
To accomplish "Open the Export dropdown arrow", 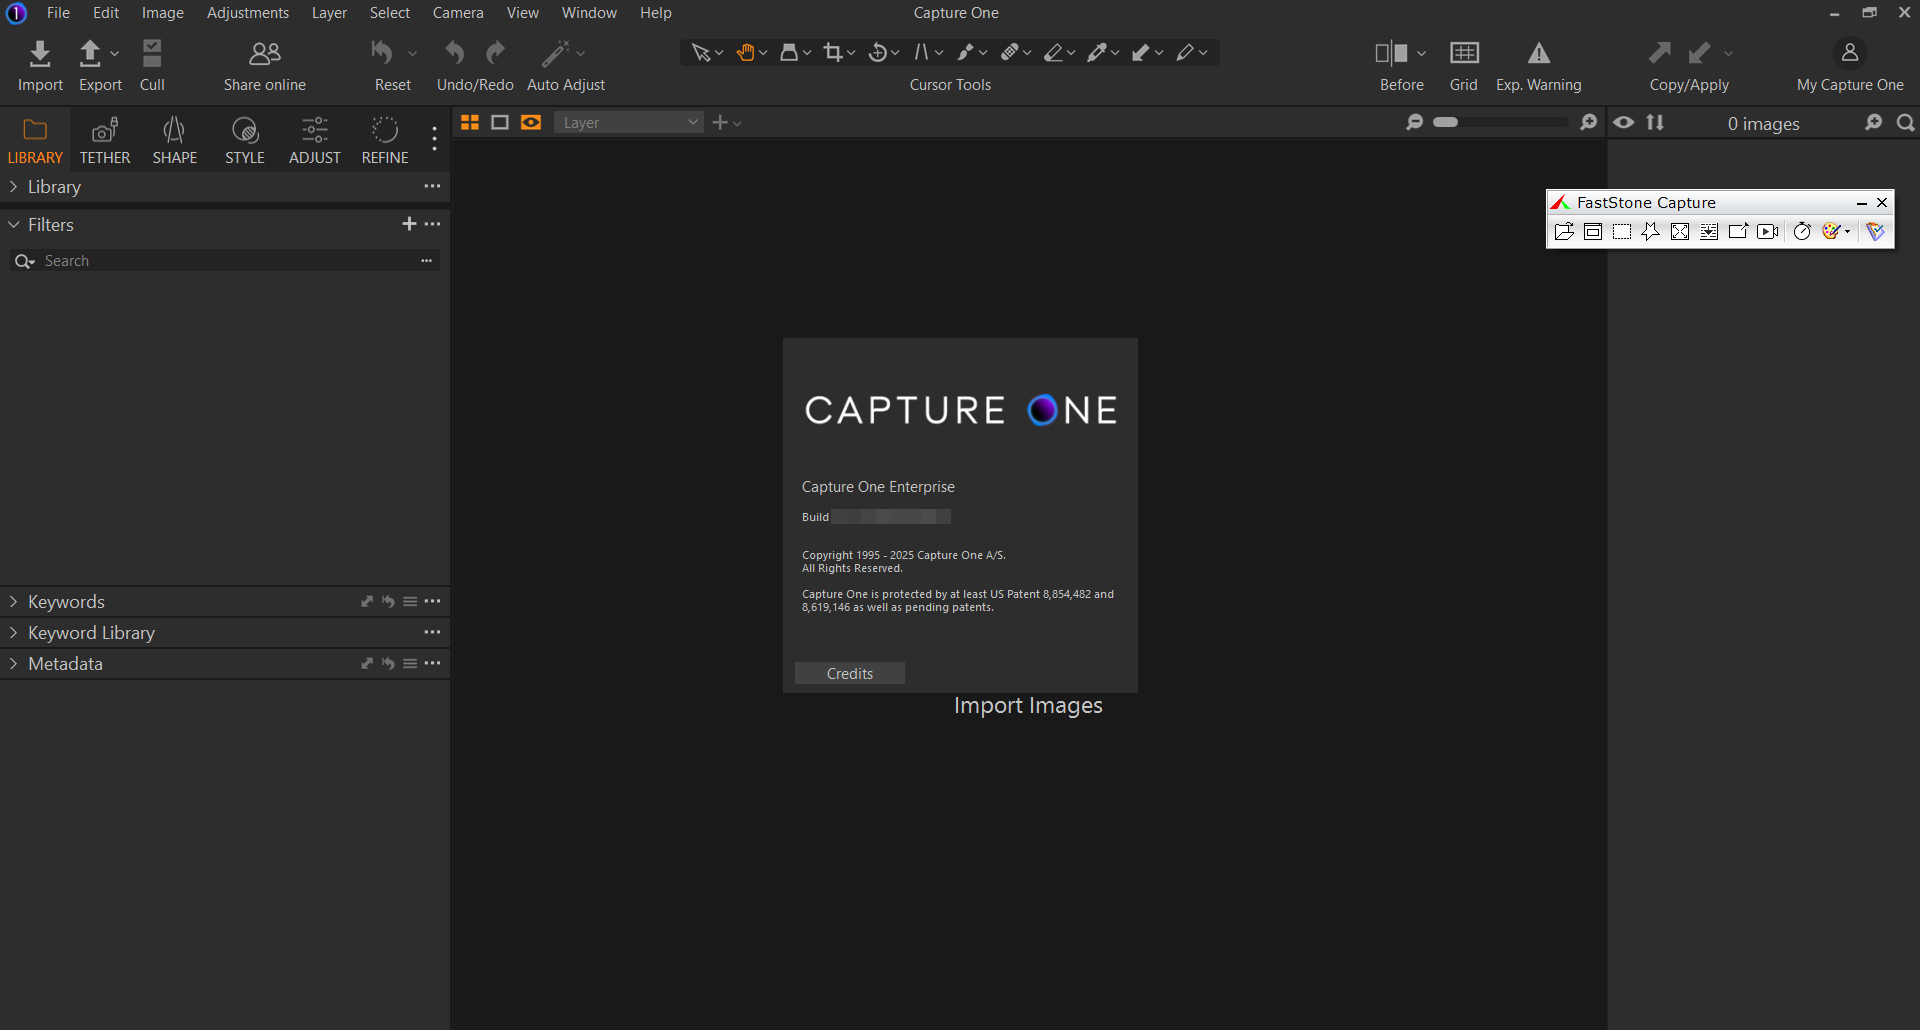I will pos(114,54).
